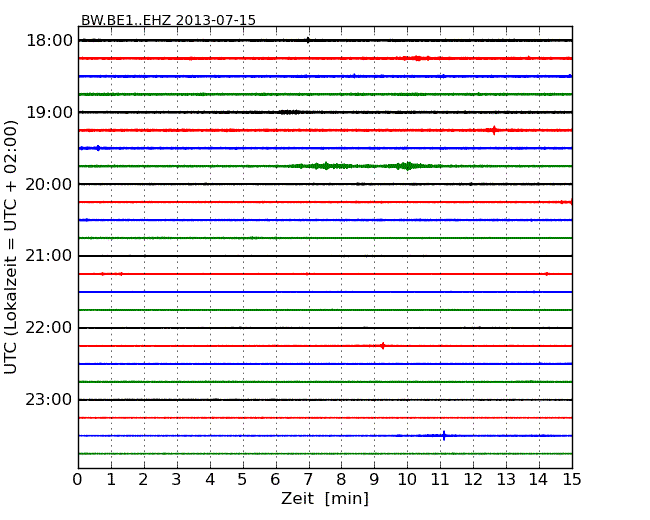Click the x-axis label Zeit [min]
Screen dimensions: 650x520
(325, 498)
